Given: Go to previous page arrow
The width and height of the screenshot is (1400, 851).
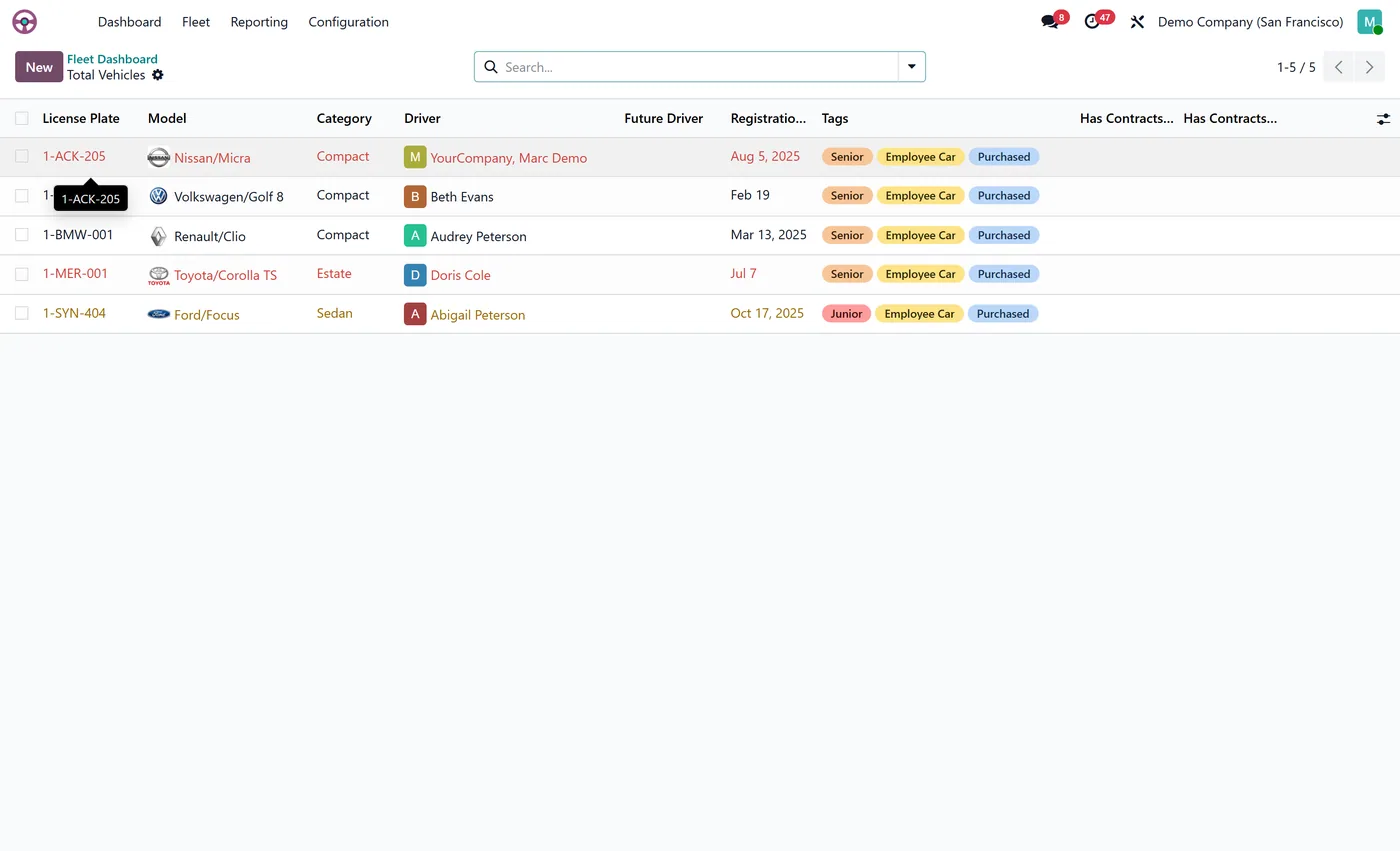Looking at the screenshot, I should (x=1339, y=67).
